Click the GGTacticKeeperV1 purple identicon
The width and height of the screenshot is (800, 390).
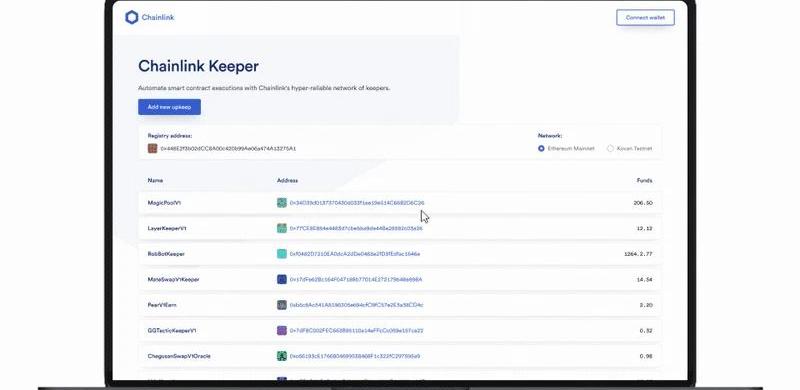click(282, 330)
